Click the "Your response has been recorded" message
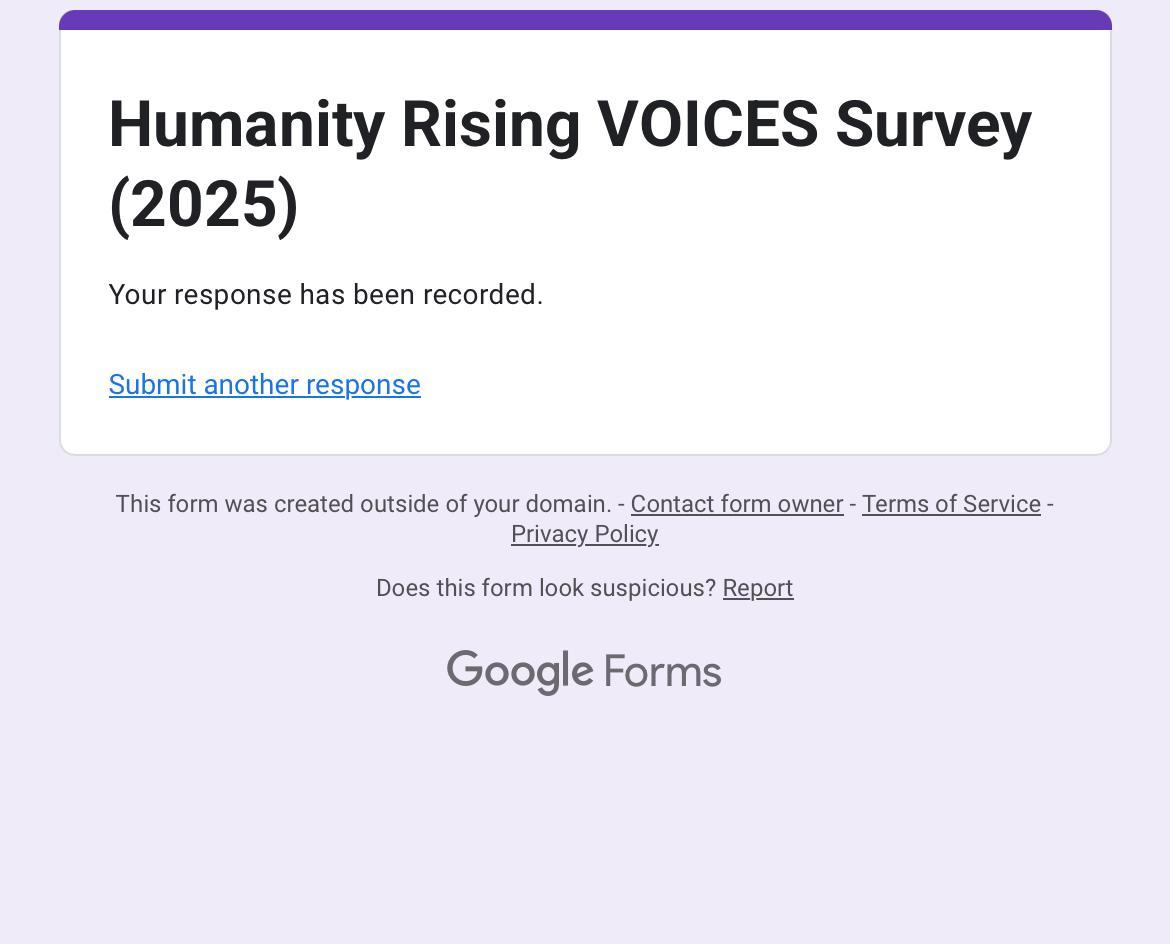The image size is (1170, 944). point(325,295)
